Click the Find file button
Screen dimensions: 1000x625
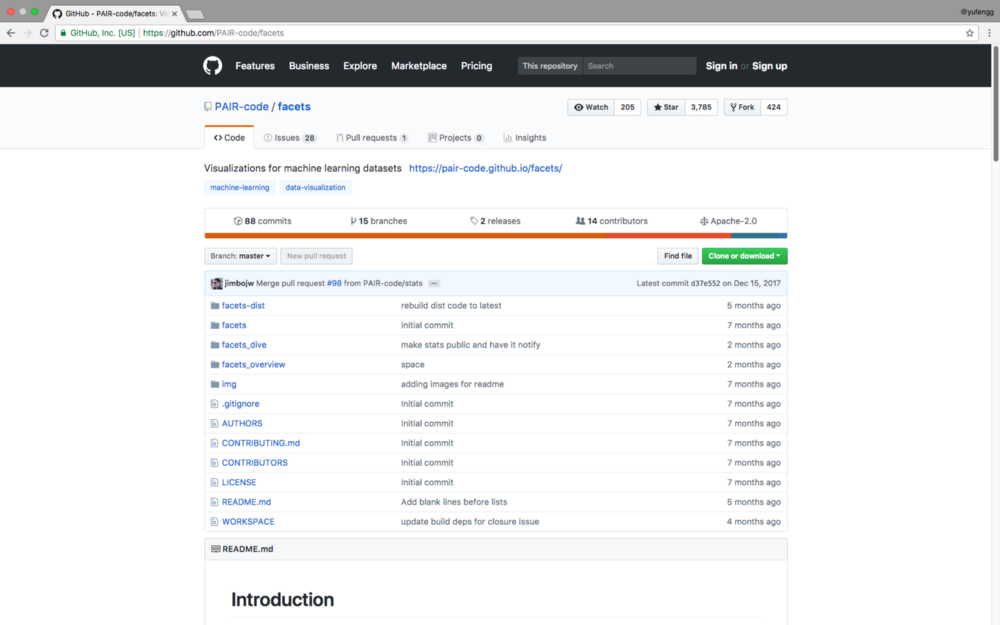677,256
